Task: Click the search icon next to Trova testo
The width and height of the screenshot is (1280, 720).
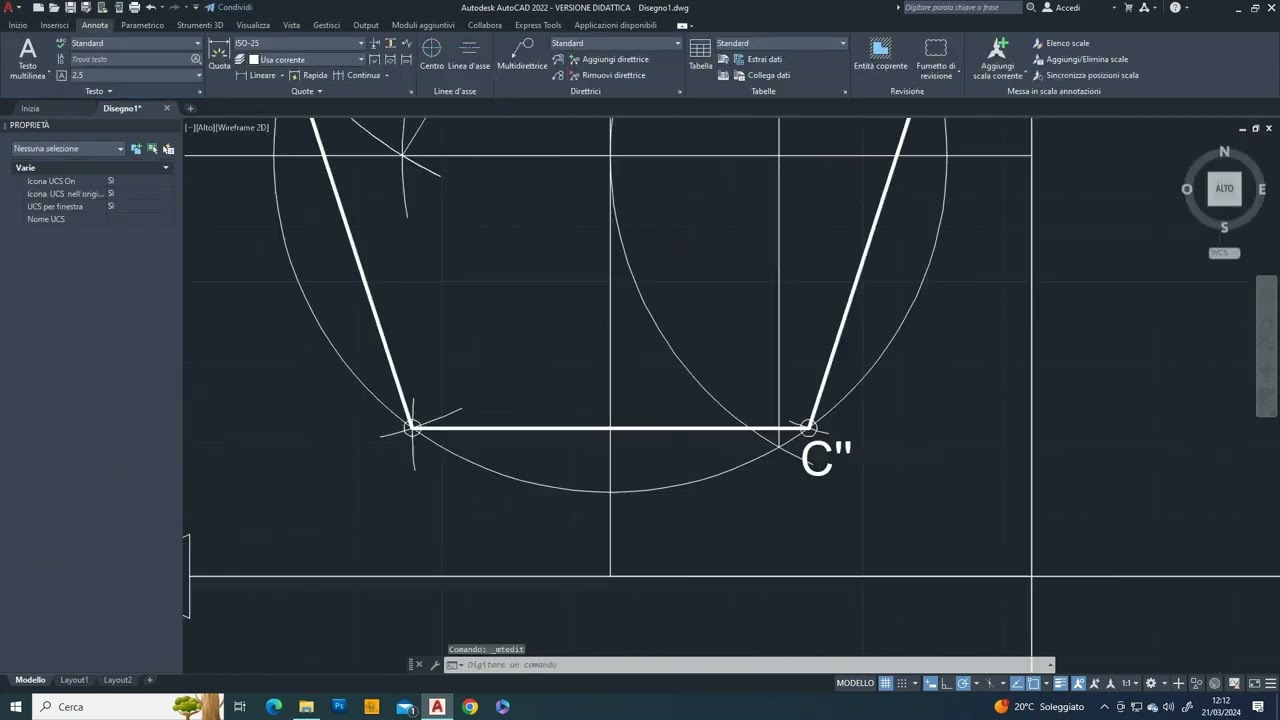Action: pyautogui.click(x=196, y=59)
